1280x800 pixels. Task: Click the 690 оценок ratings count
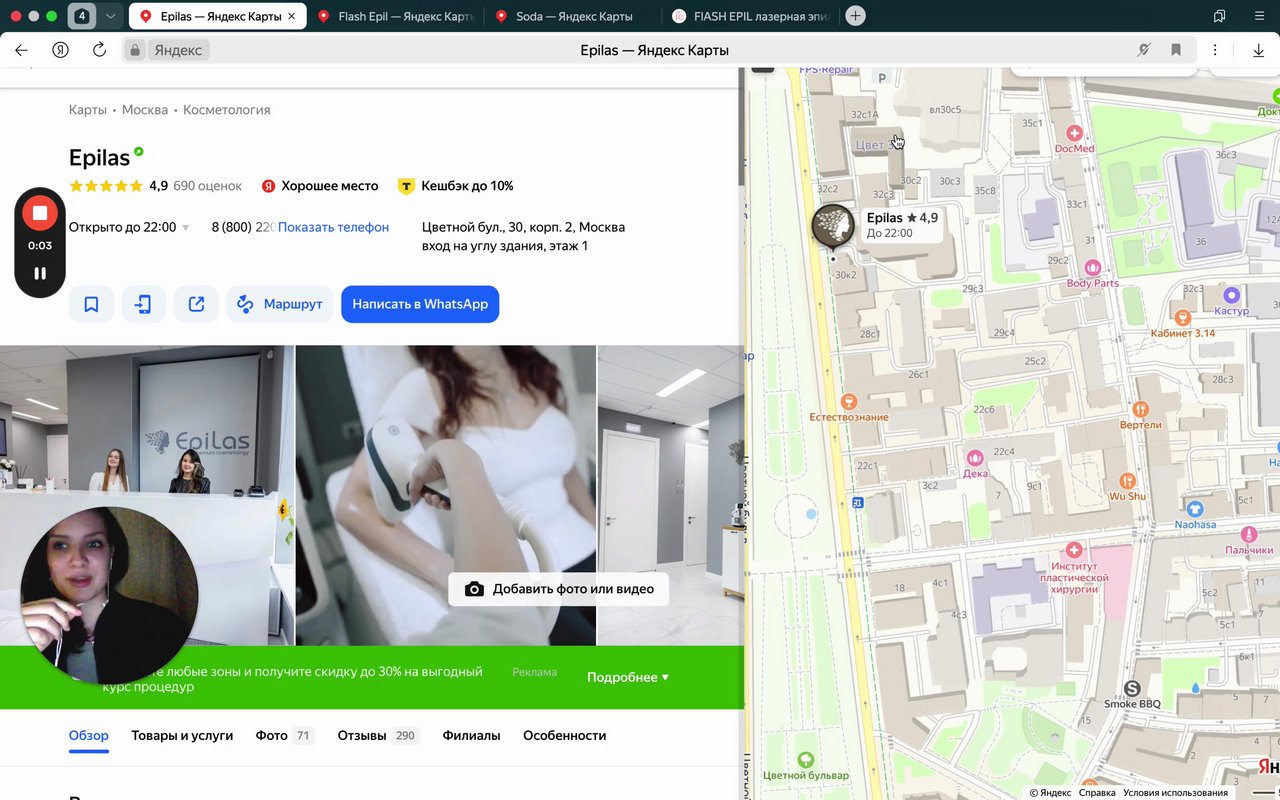[x=207, y=186]
